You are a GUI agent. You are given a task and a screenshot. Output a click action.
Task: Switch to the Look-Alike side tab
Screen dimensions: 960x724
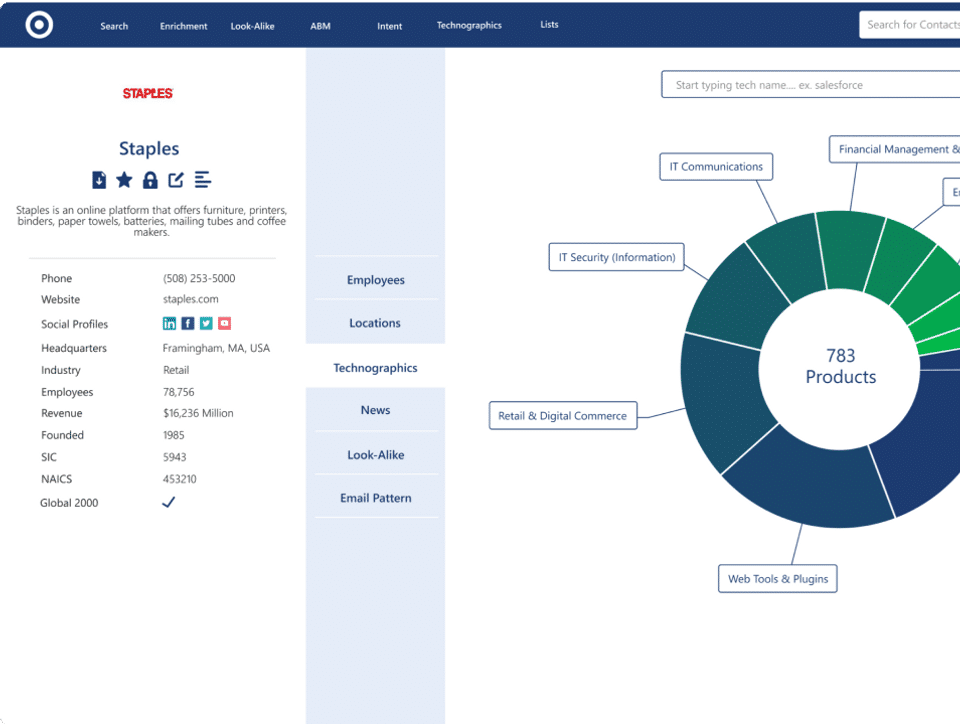(x=376, y=455)
